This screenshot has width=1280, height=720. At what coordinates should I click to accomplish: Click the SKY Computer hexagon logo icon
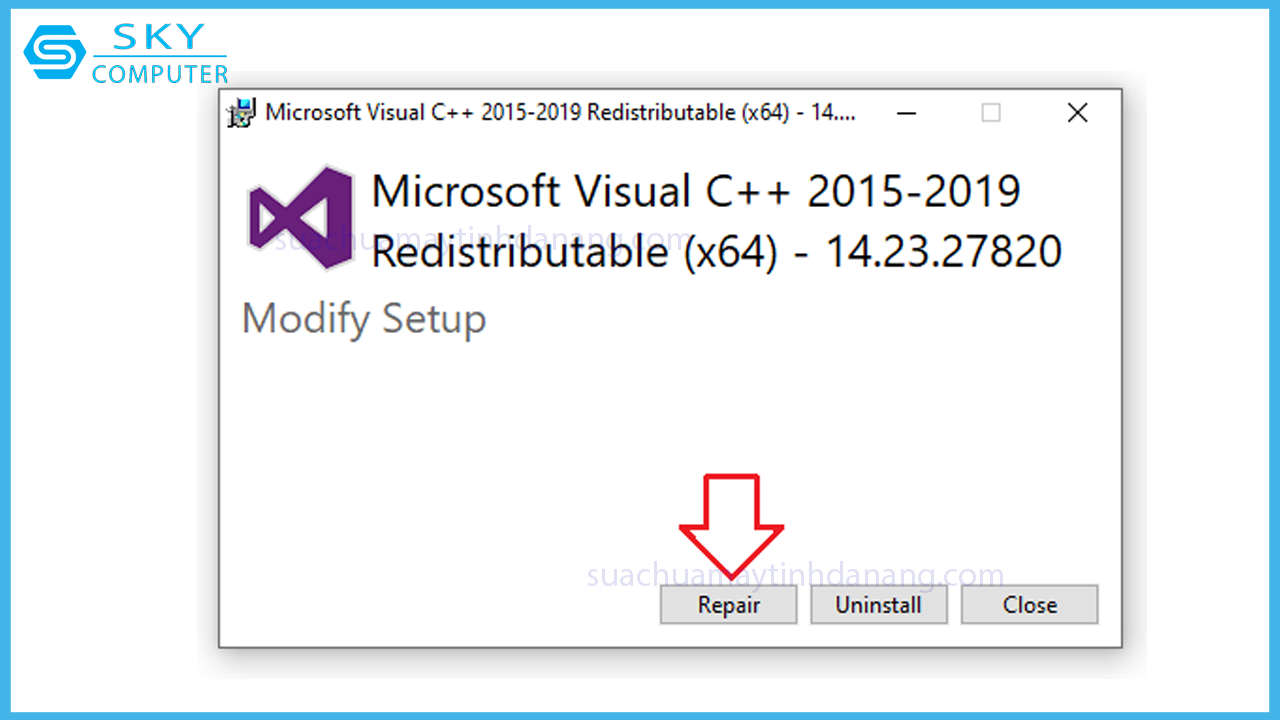point(53,52)
